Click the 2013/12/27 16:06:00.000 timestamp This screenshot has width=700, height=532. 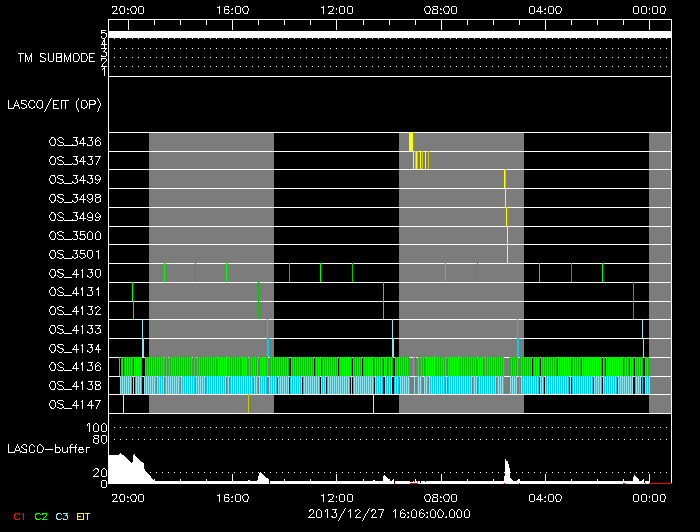pos(388,514)
